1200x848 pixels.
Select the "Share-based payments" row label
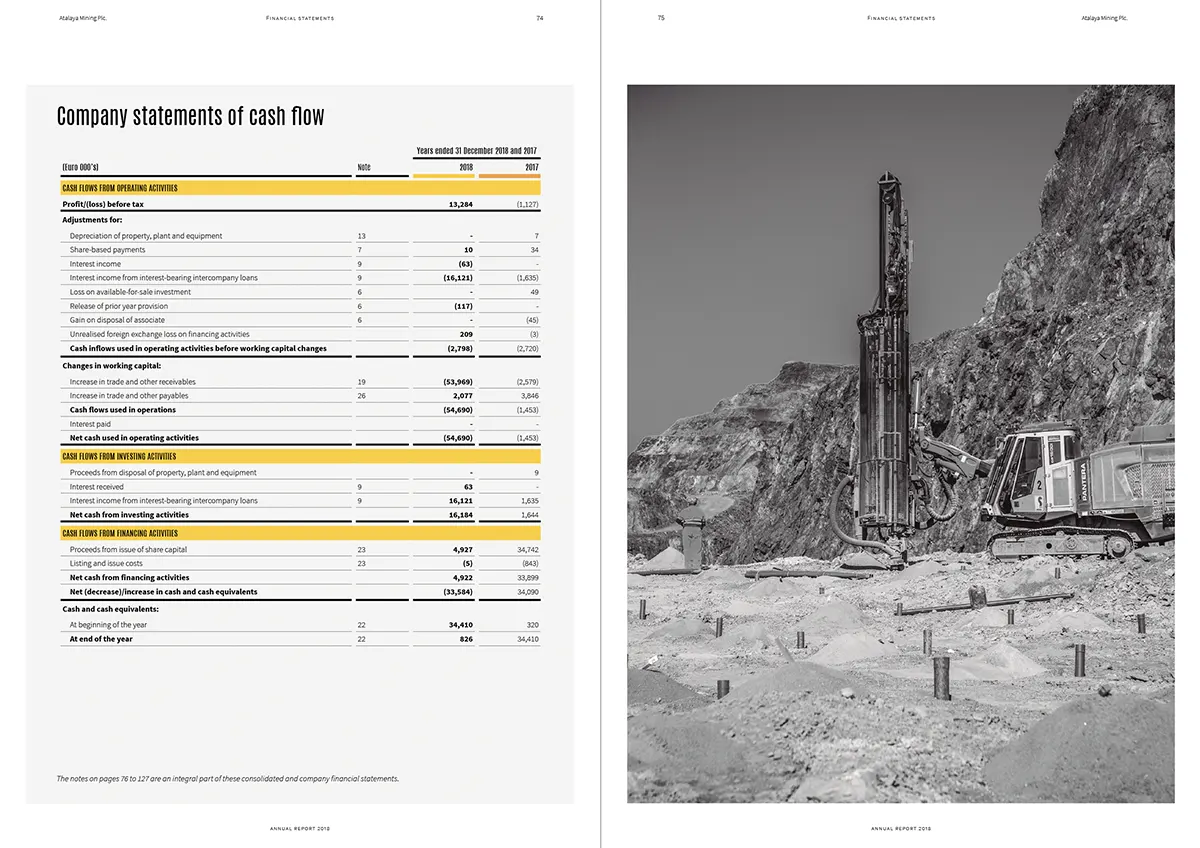(x=107, y=250)
